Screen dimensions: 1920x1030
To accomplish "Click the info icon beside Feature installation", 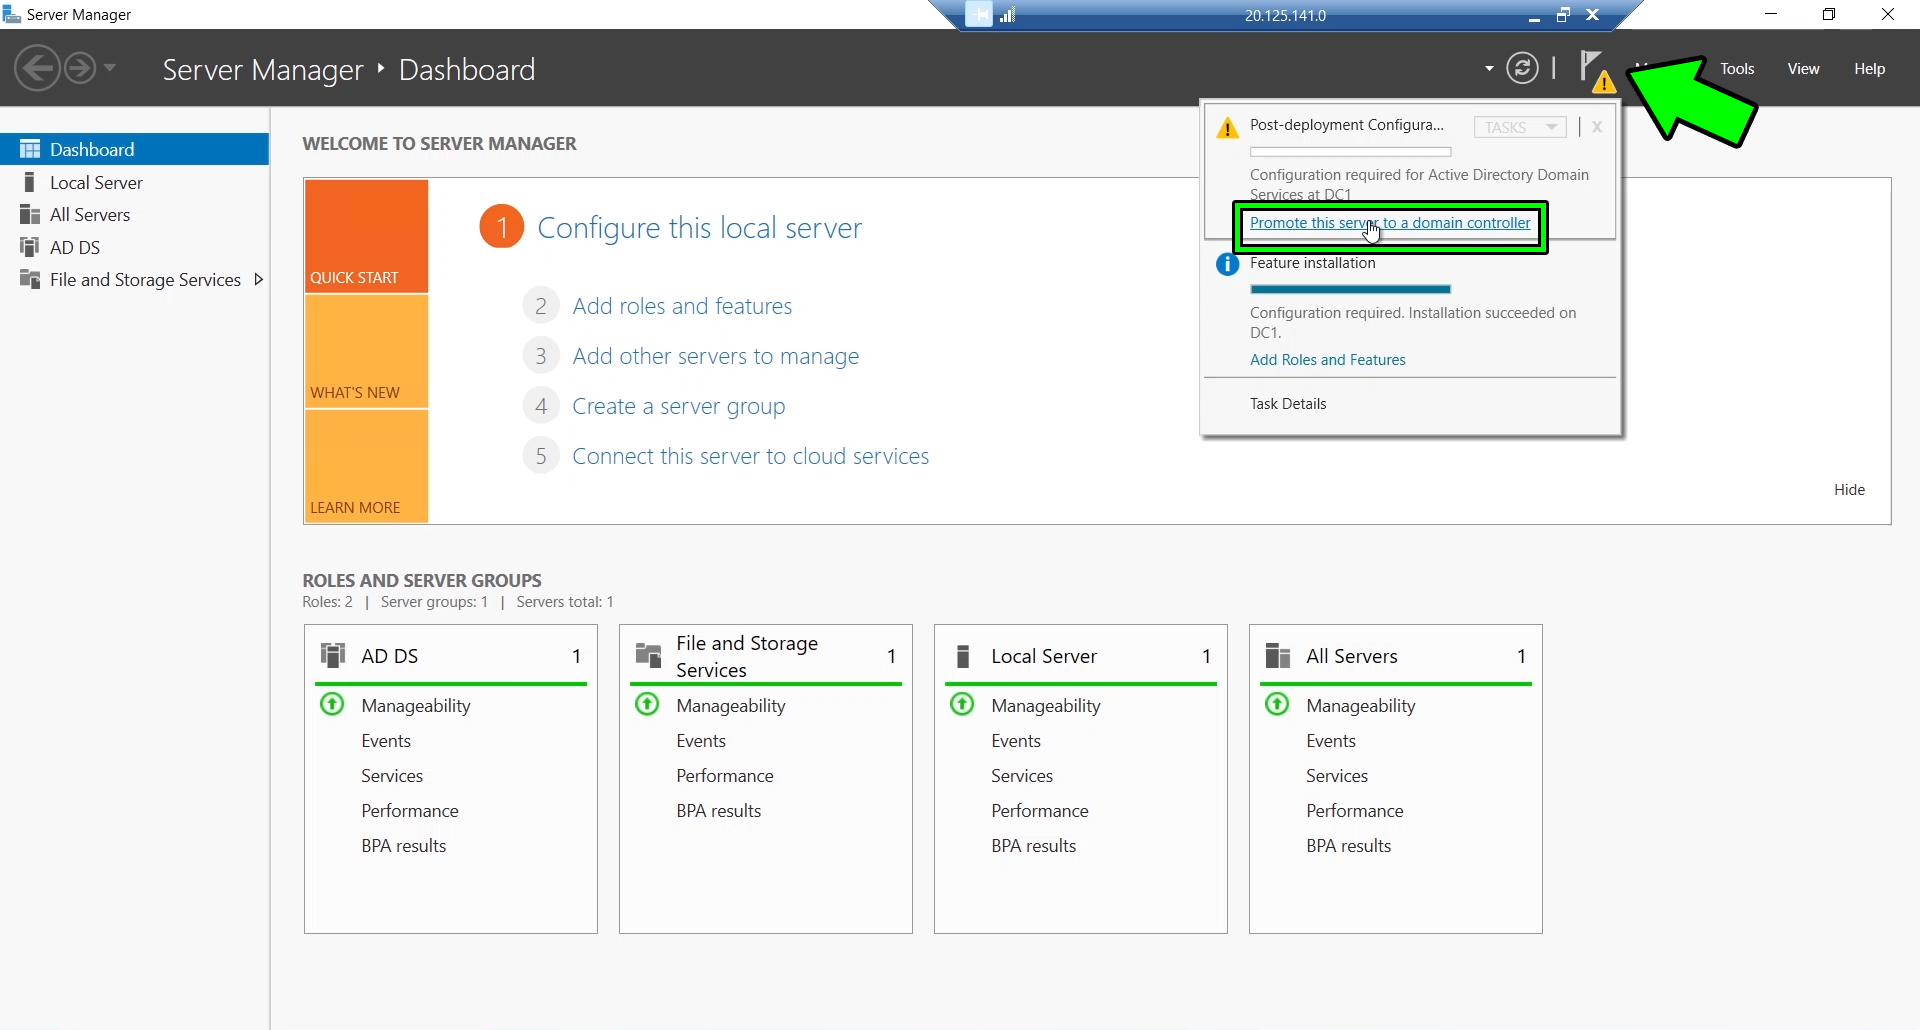I will point(1227,264).
